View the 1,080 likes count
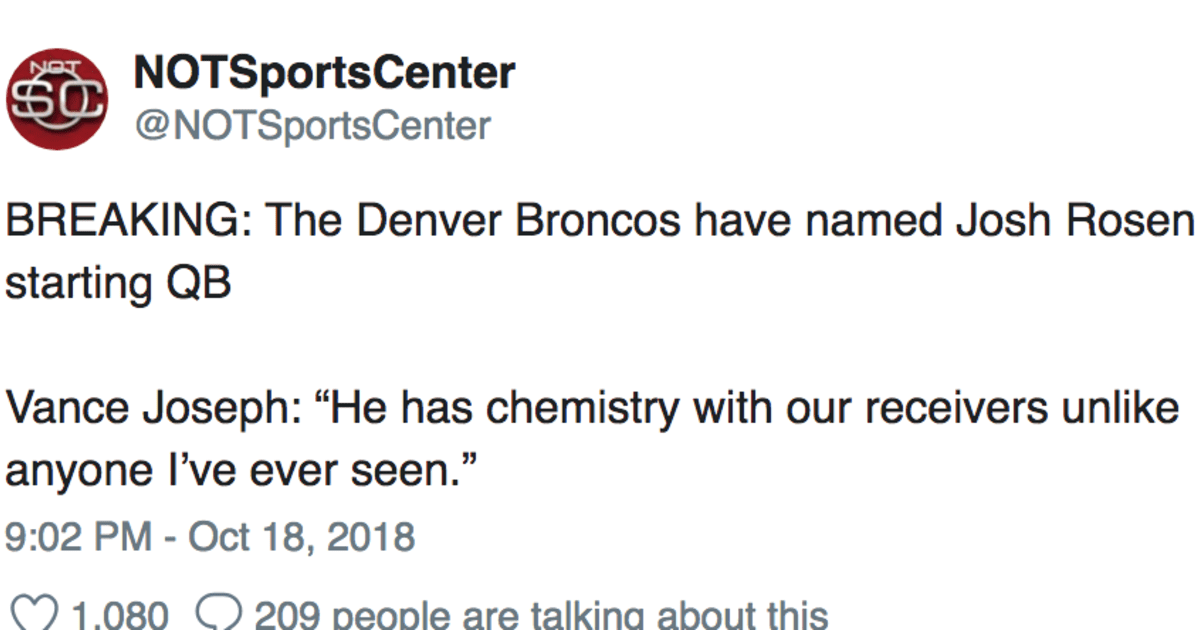This screenshot has width=1200, height=630. pos(118,615)
